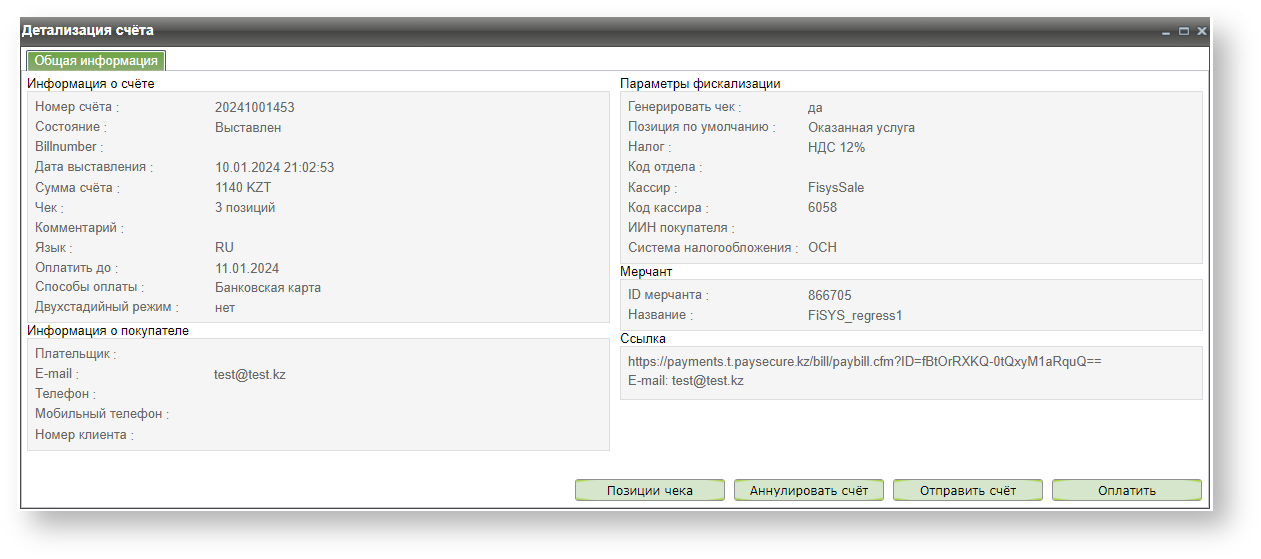
Task: Maximize the Детализация счёта window
Action: 1184,32
